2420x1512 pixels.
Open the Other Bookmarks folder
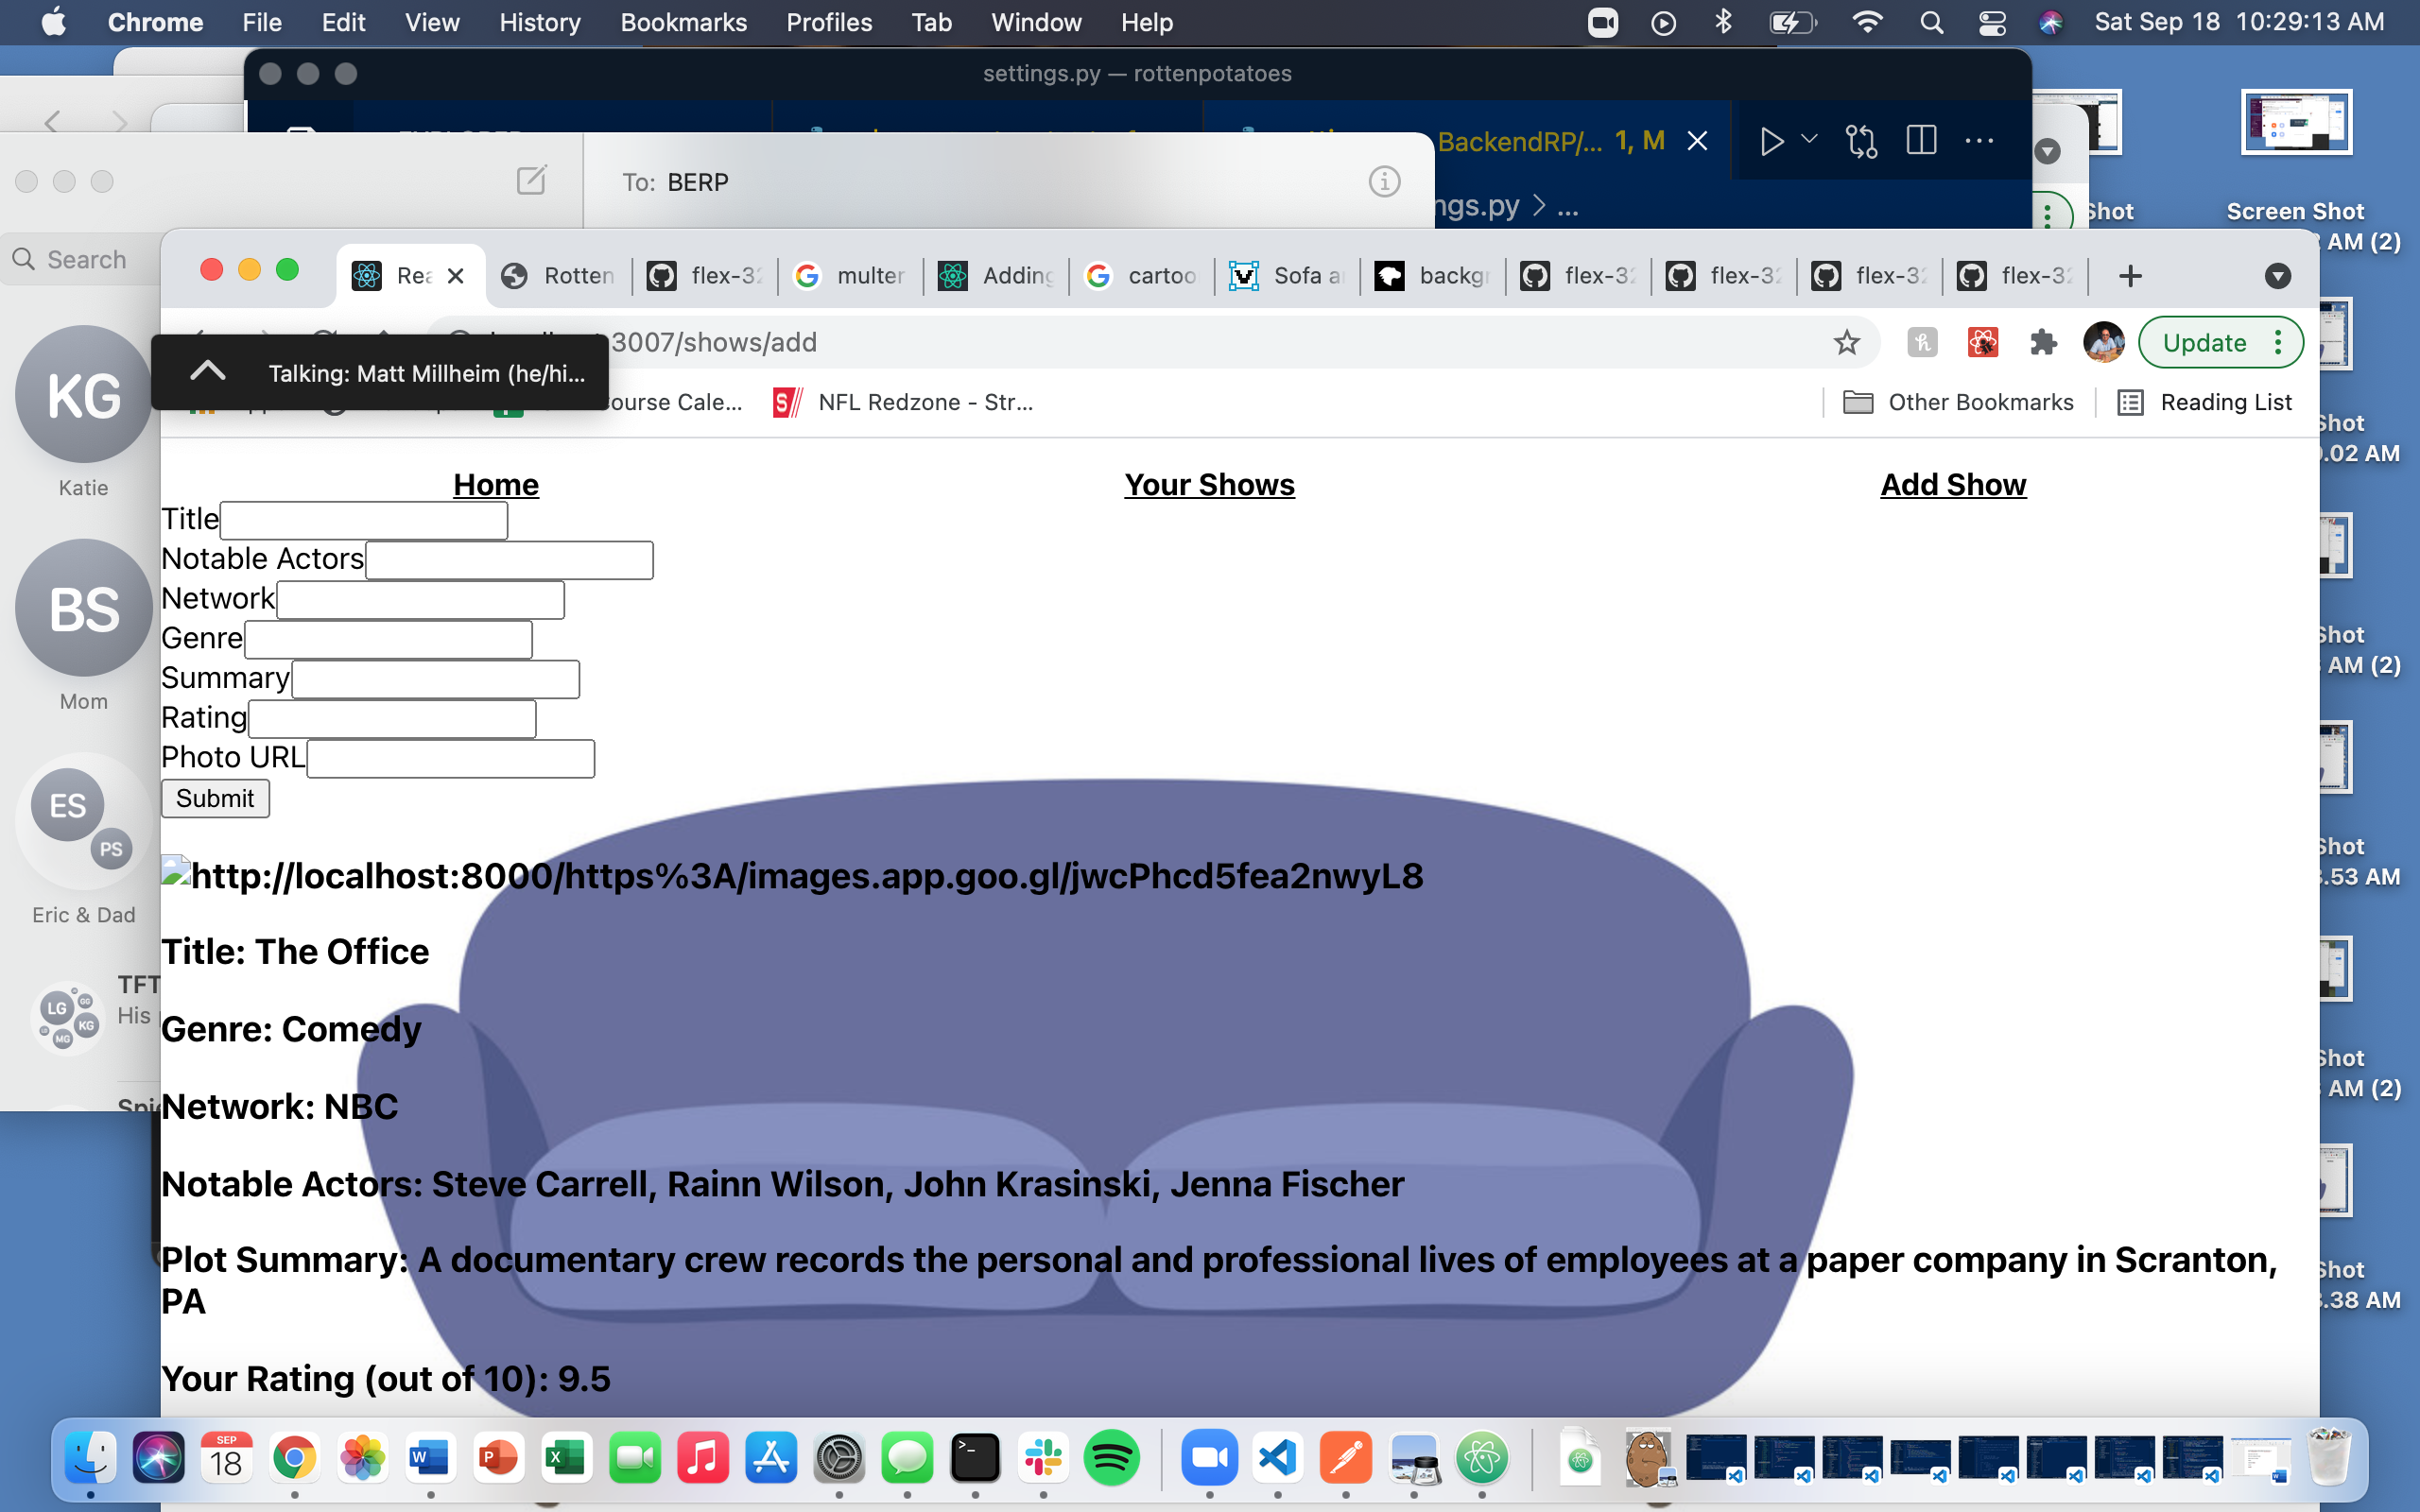(x=1958, y=402)
